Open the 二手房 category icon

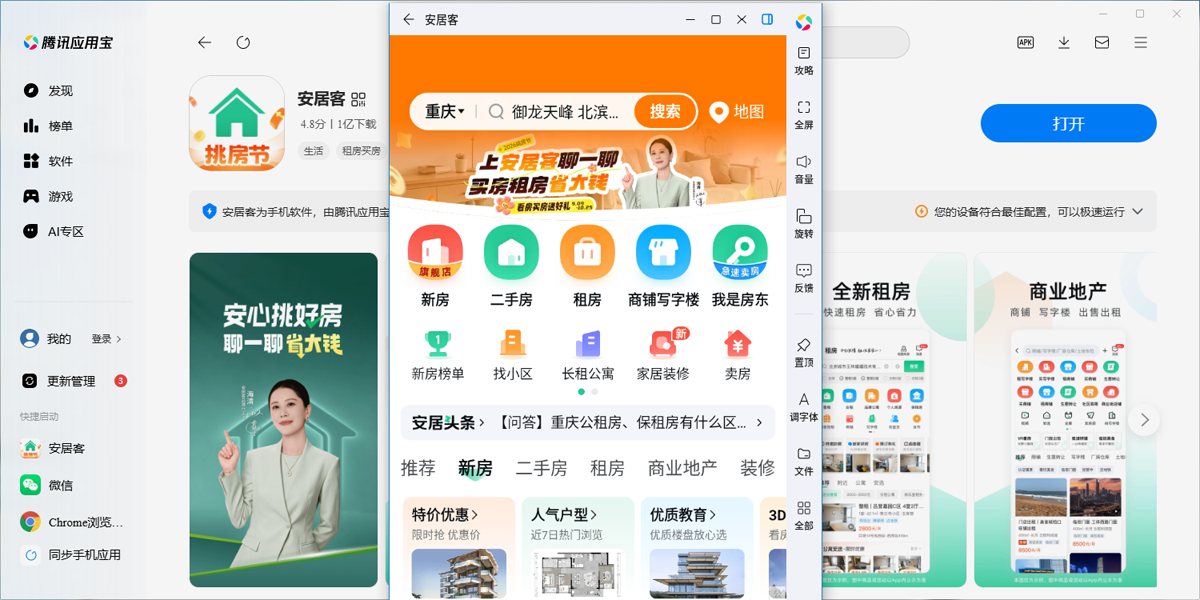[x=511, y=252]
